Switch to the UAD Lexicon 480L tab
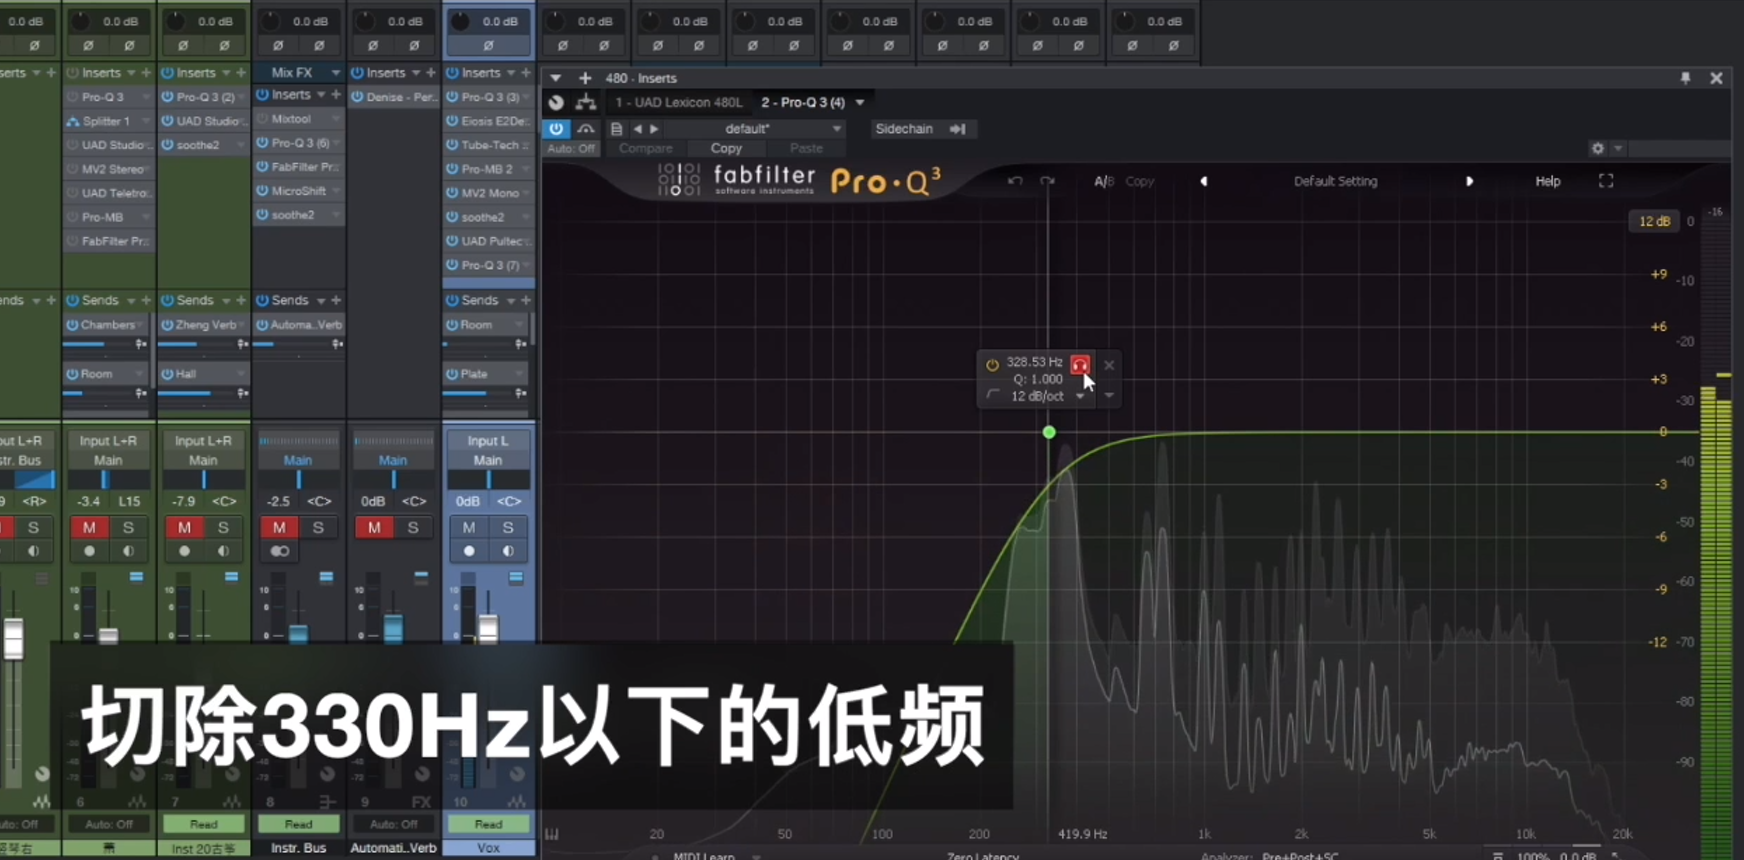 (678, 102)
